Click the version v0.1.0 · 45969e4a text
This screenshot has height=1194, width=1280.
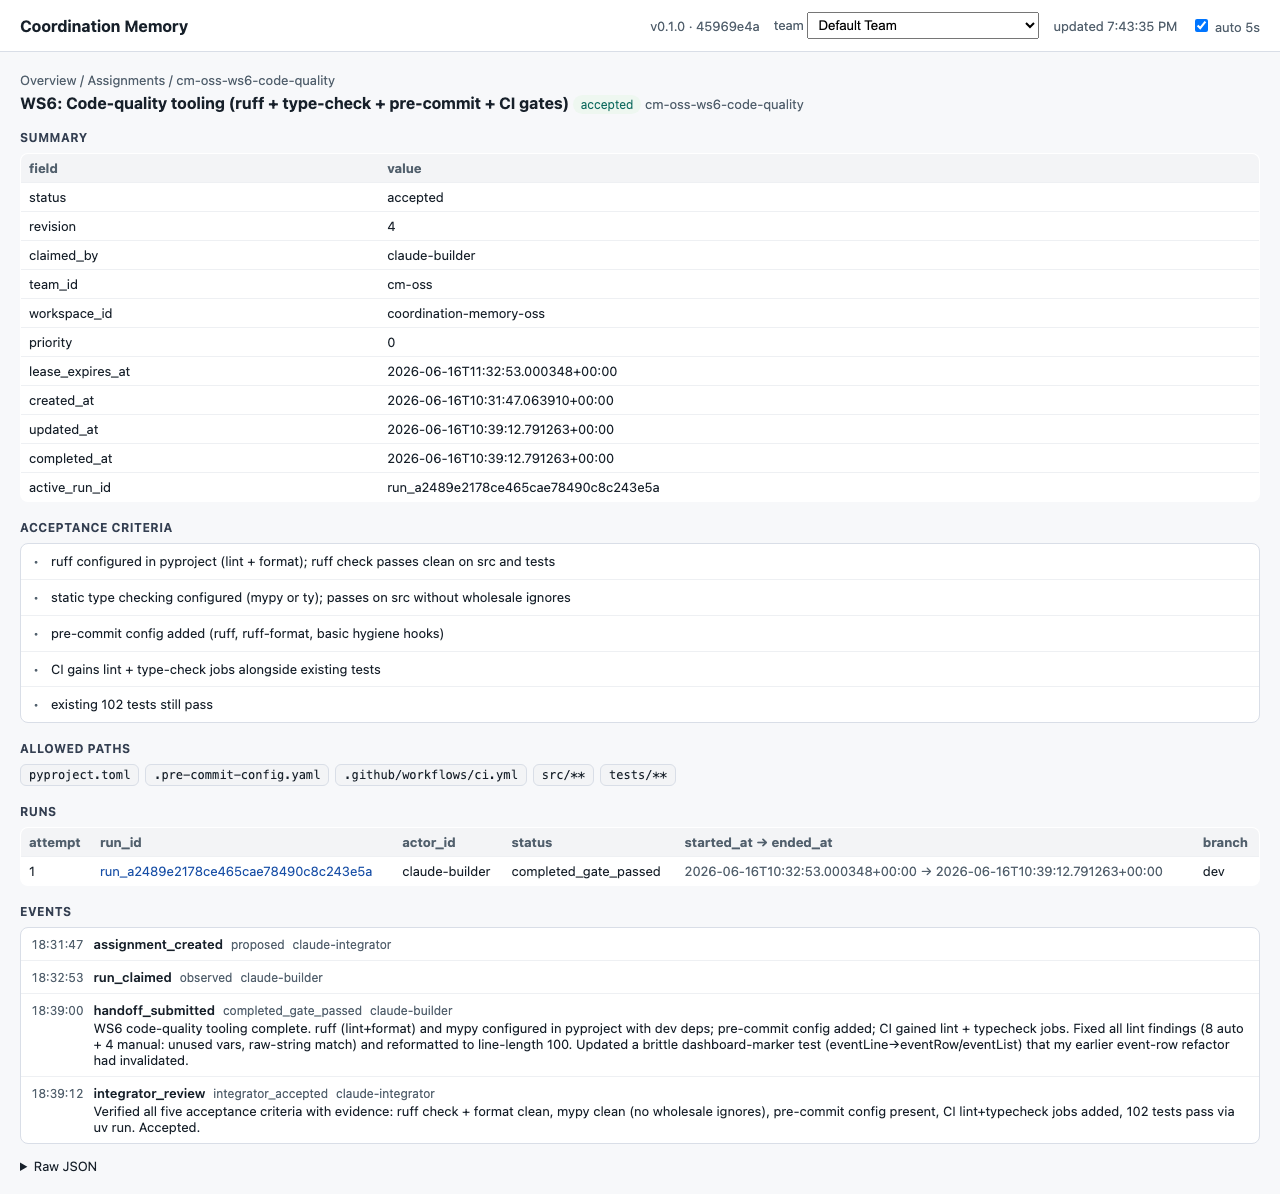pos(705,26)
